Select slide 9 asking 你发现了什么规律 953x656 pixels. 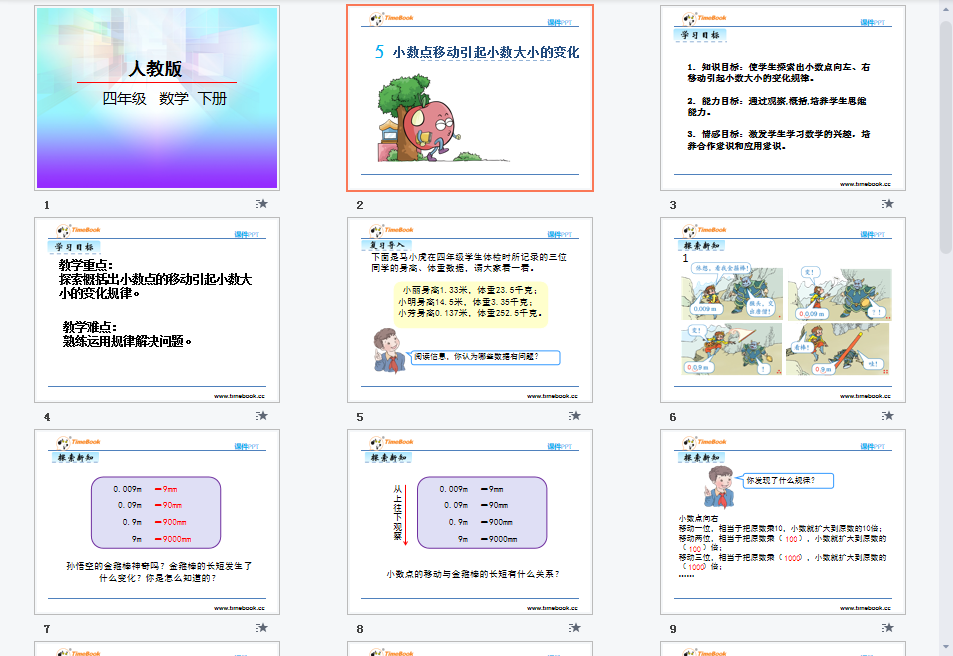coord(783,522)
